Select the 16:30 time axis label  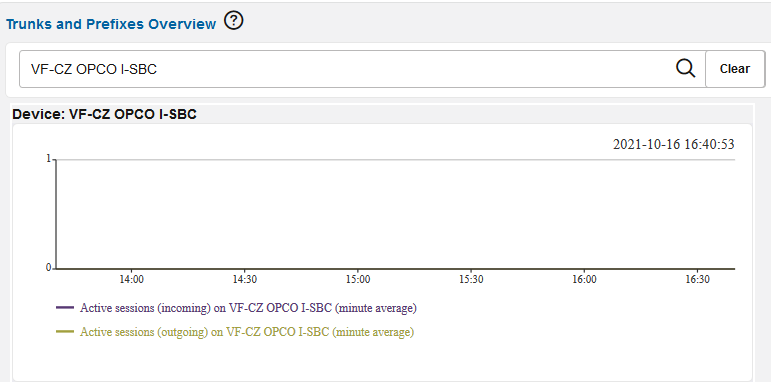click(x=697, y=280)
